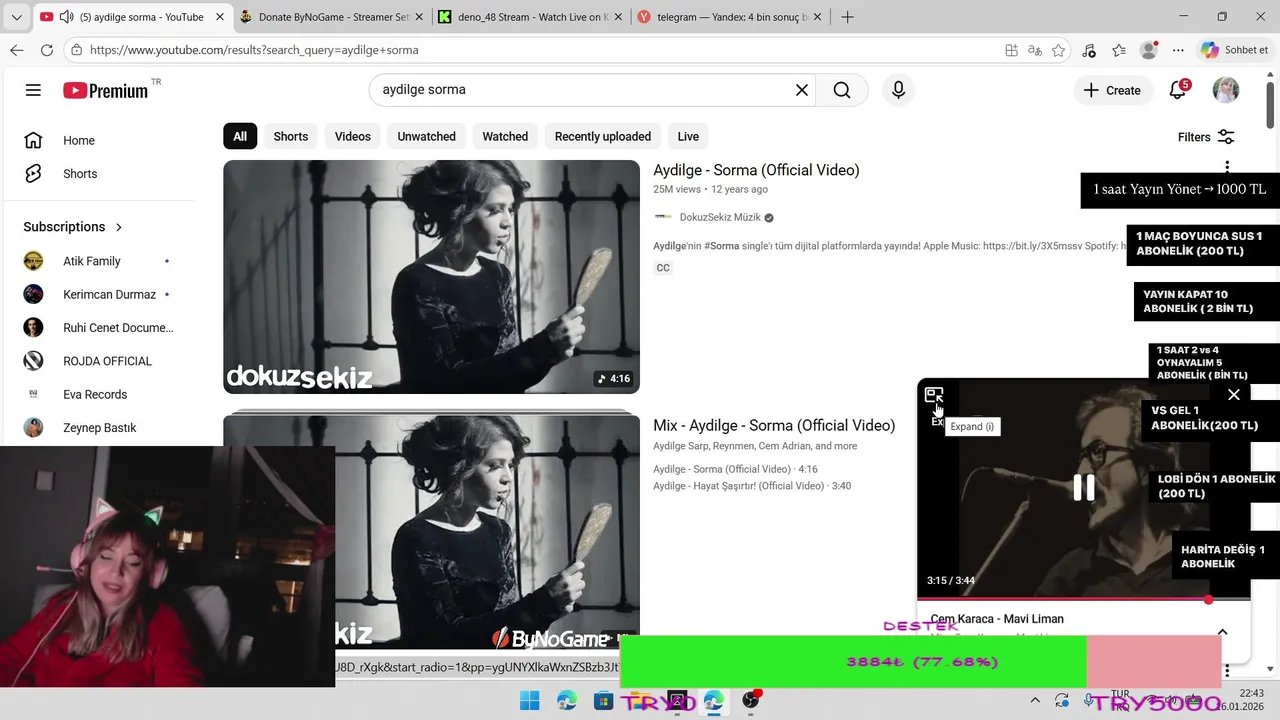Start voice search with the microphone

coord(898,90)
